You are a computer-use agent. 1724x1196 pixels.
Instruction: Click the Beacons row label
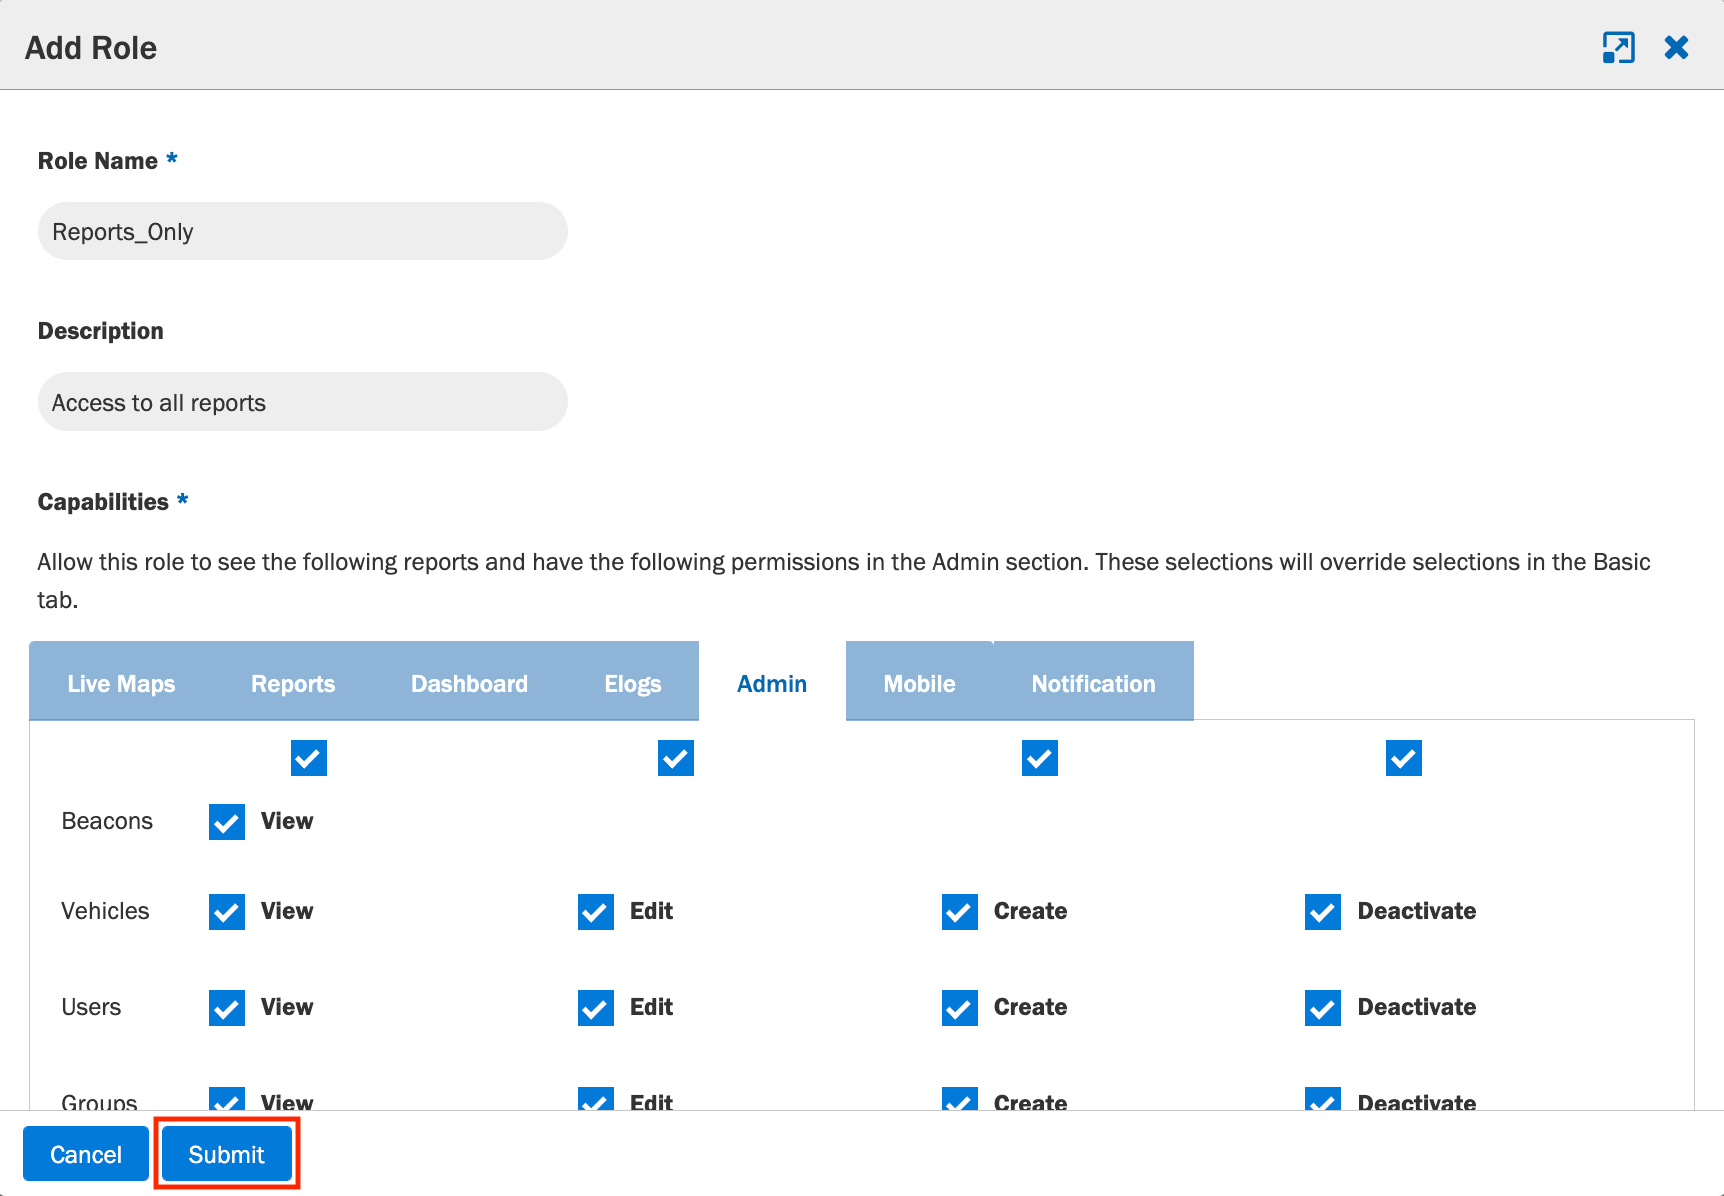[x=107, y=821]
